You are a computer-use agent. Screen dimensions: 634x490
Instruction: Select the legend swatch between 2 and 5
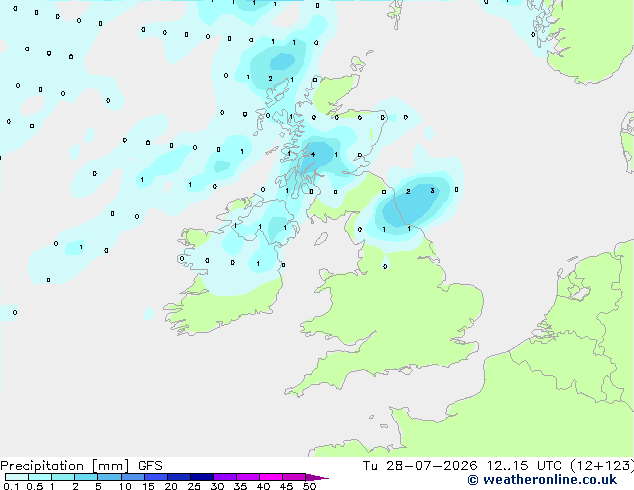click(x=86, y=477)
